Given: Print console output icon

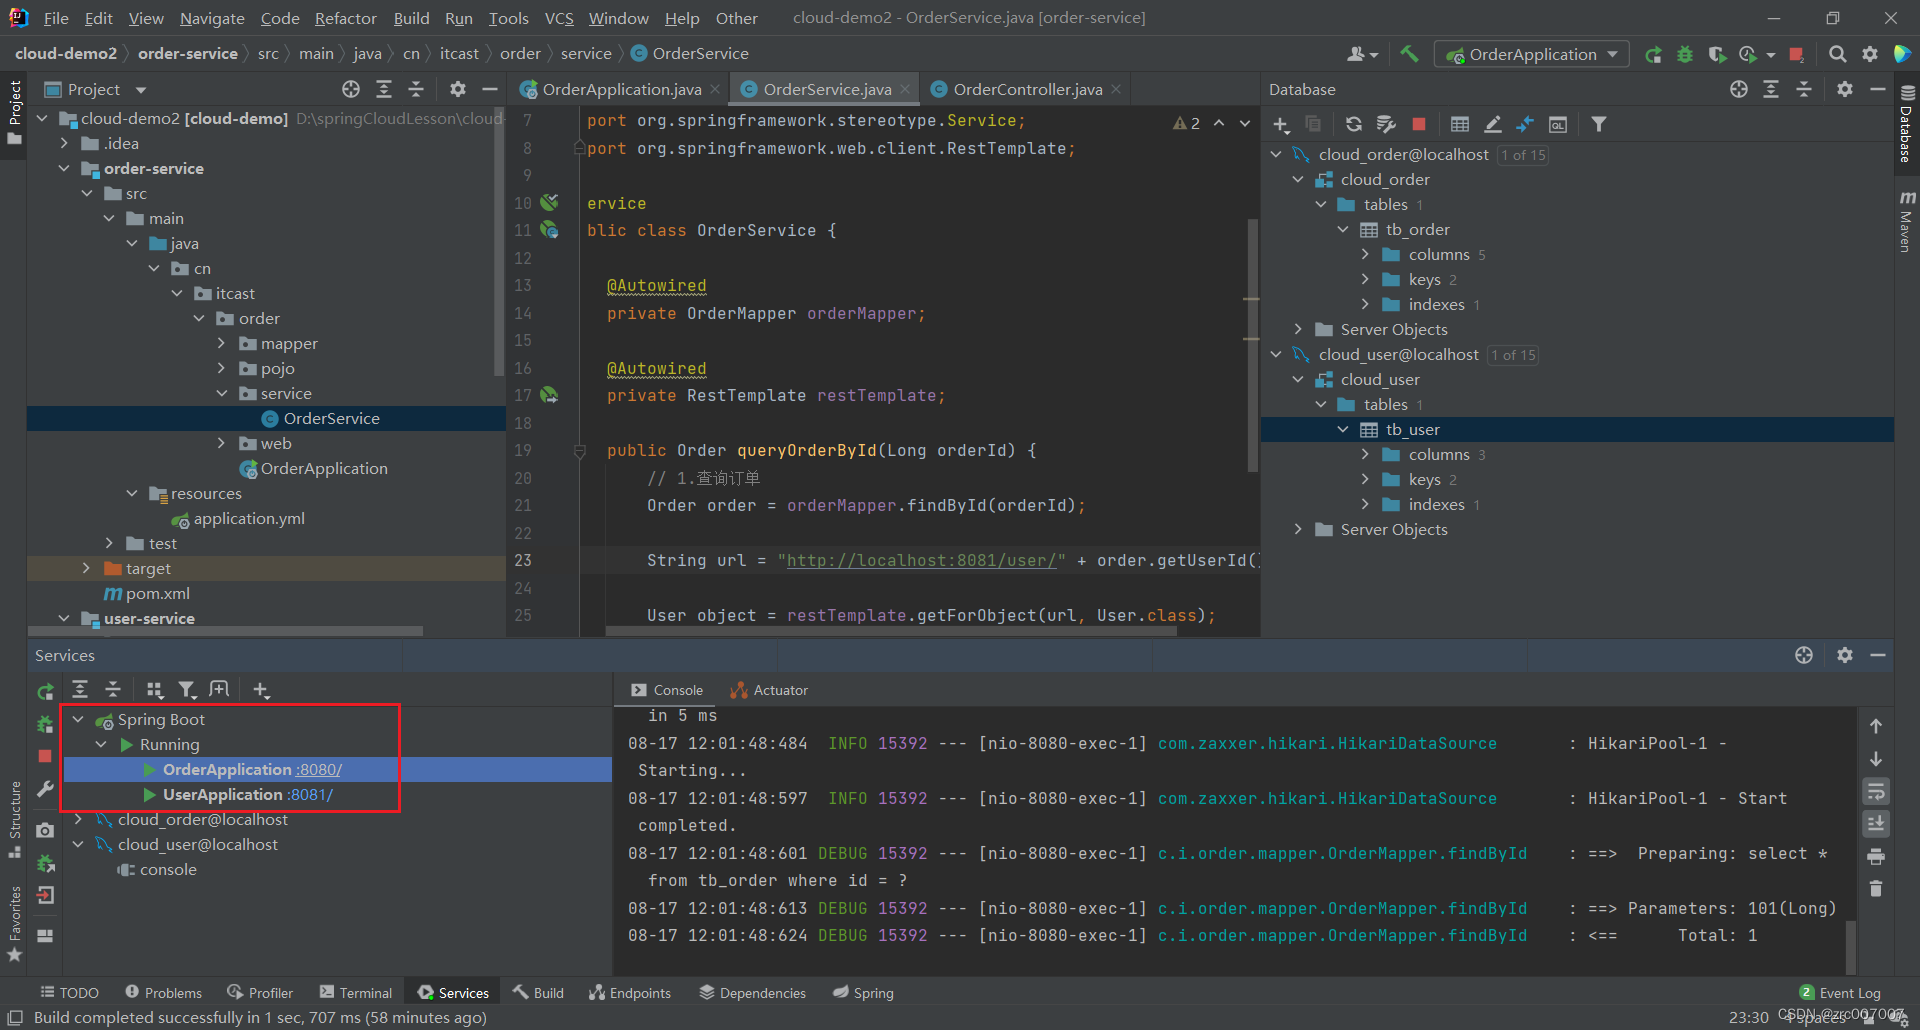Looking at the screenshot, I should (x=1876, y=856).
